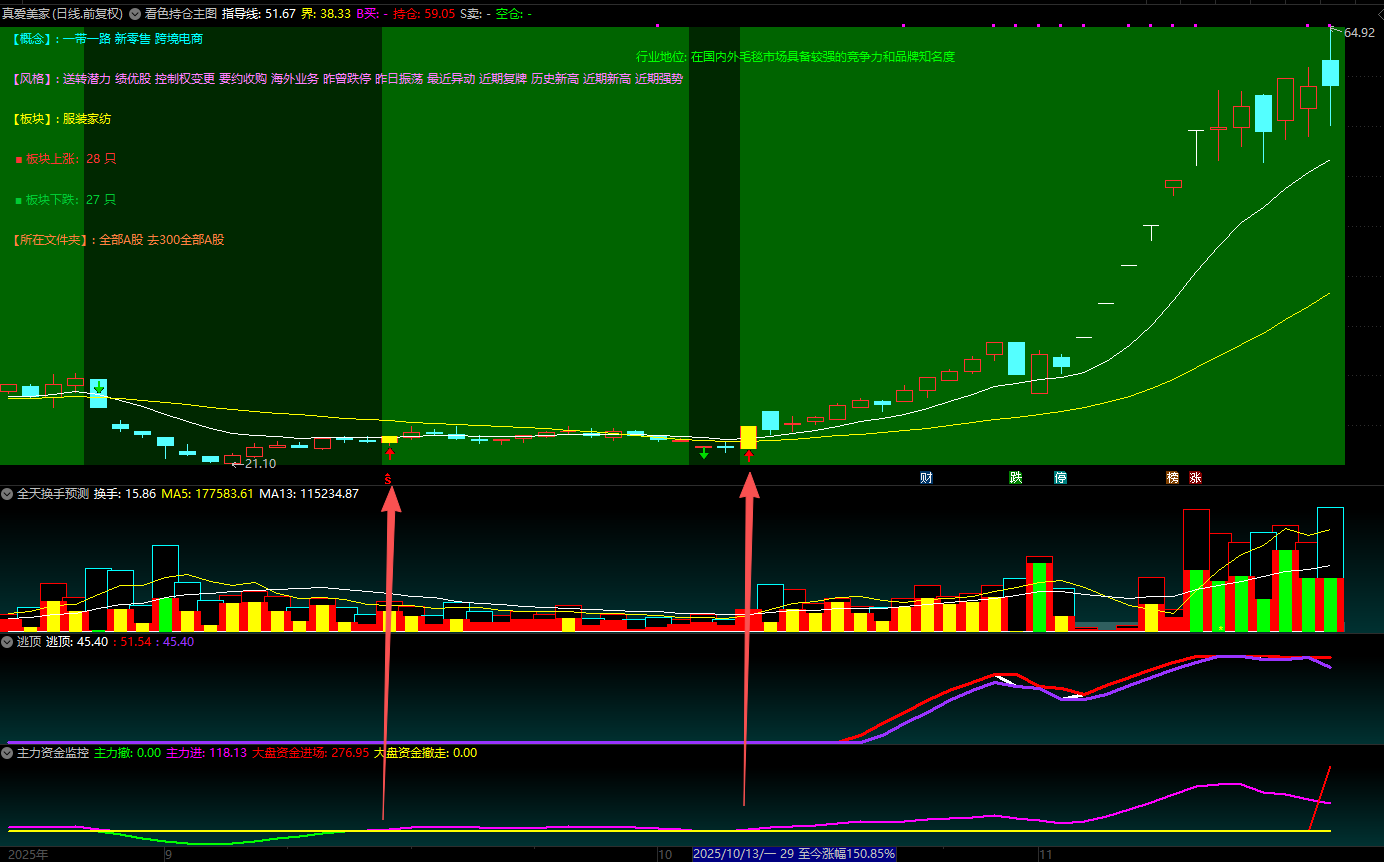Screen dimensions: 1384x862
Task: Click the 涨 event marker icon
Action: [x=1195, y=478]
